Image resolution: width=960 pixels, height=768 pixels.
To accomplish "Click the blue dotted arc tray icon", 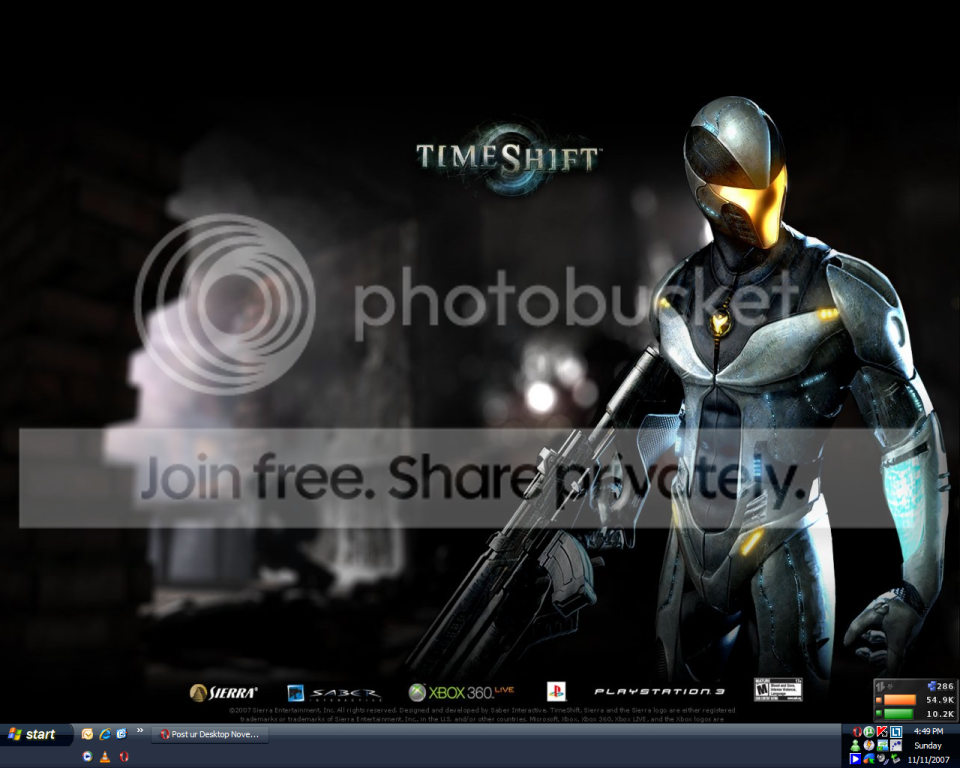I will 896,745.
